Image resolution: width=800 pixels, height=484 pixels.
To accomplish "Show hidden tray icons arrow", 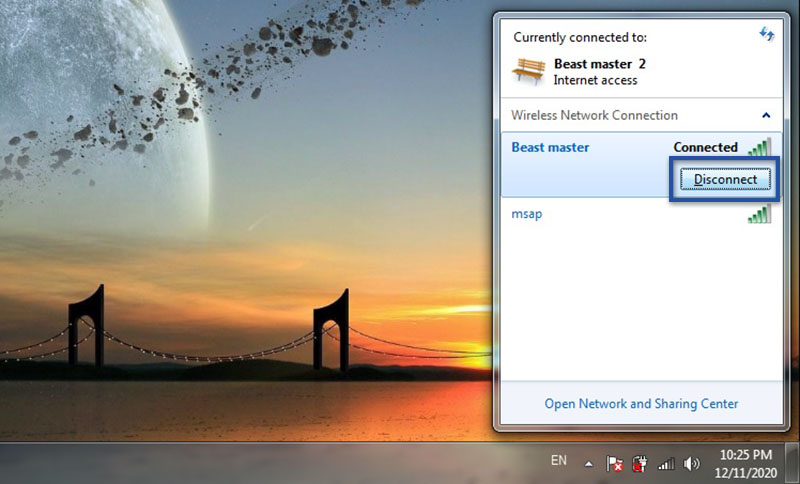I will click(x=589, y=464).
